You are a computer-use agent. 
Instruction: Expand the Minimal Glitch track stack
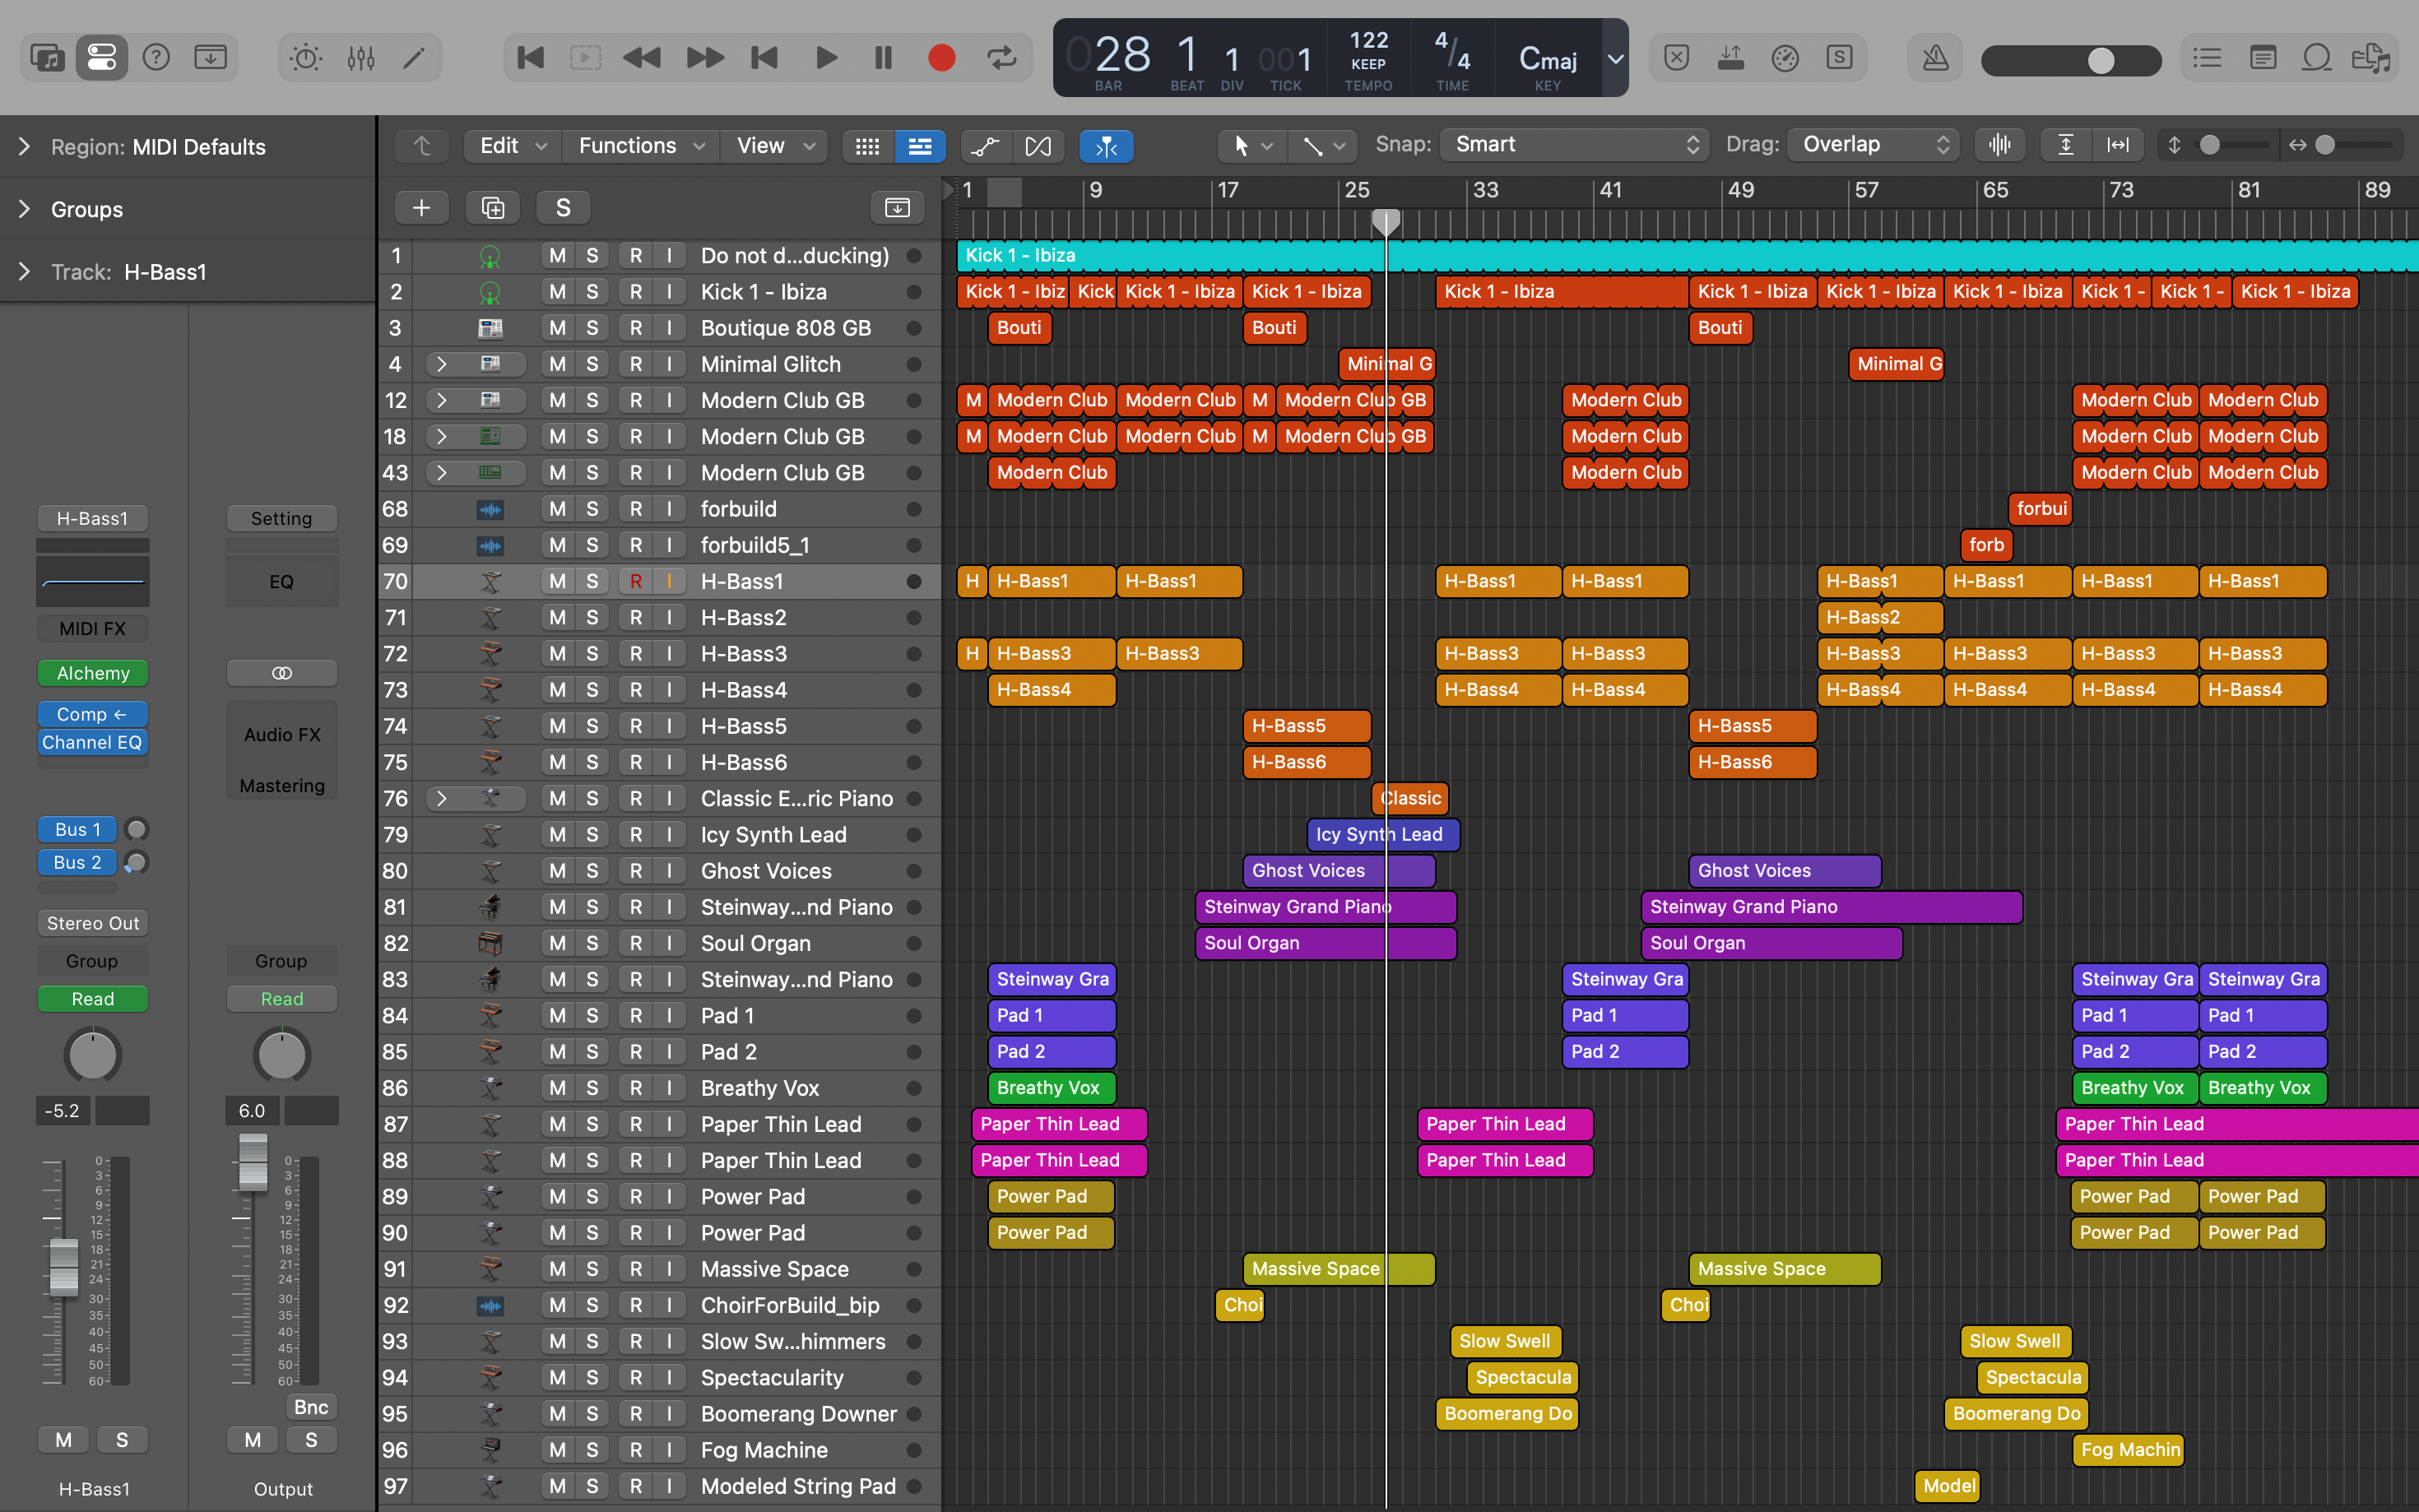pyautogui.click(x=441, y=364)
